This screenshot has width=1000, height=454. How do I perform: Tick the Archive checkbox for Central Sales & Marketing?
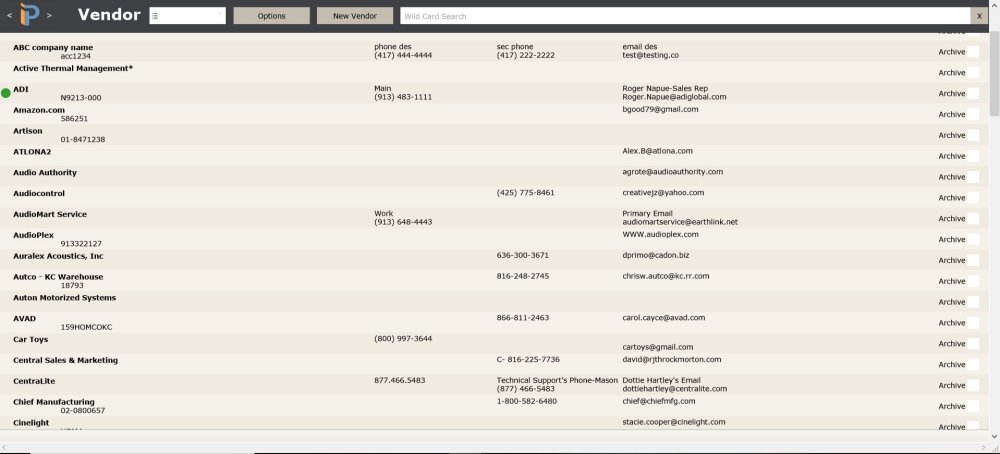click(x=973, y=365)
